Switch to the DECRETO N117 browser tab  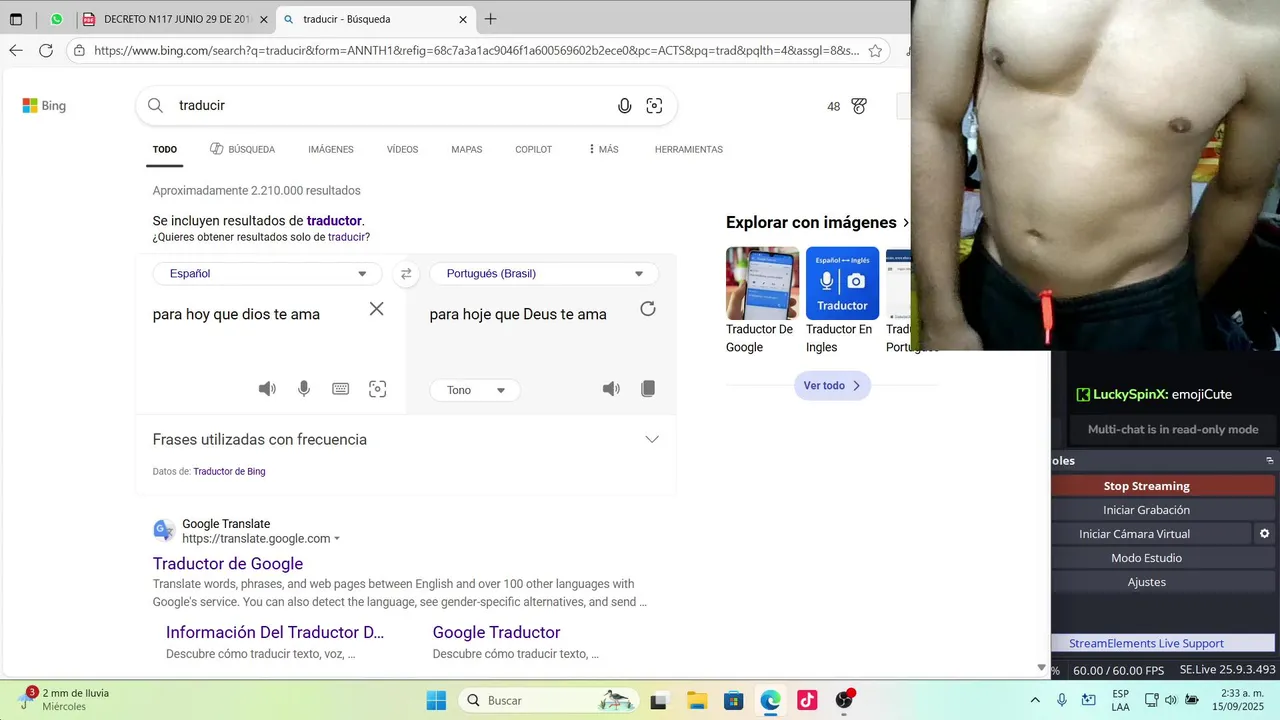[174, 19]
